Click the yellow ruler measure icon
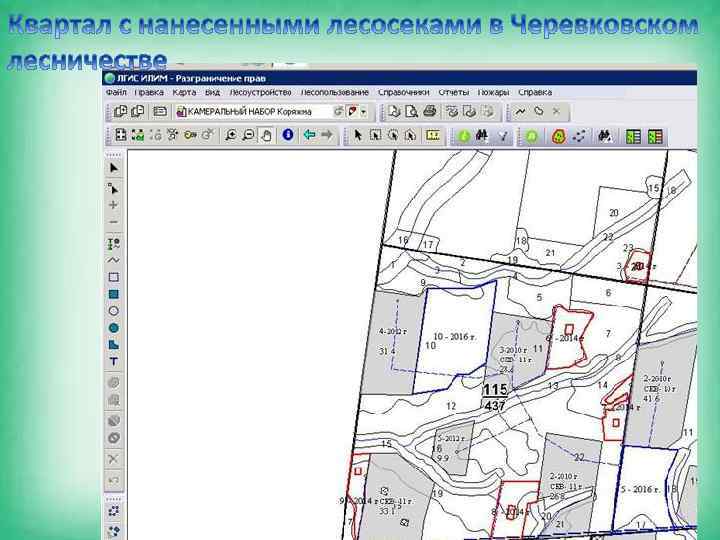Image resolution: width=720 pixels, height=540 pixels. (433, 135)
